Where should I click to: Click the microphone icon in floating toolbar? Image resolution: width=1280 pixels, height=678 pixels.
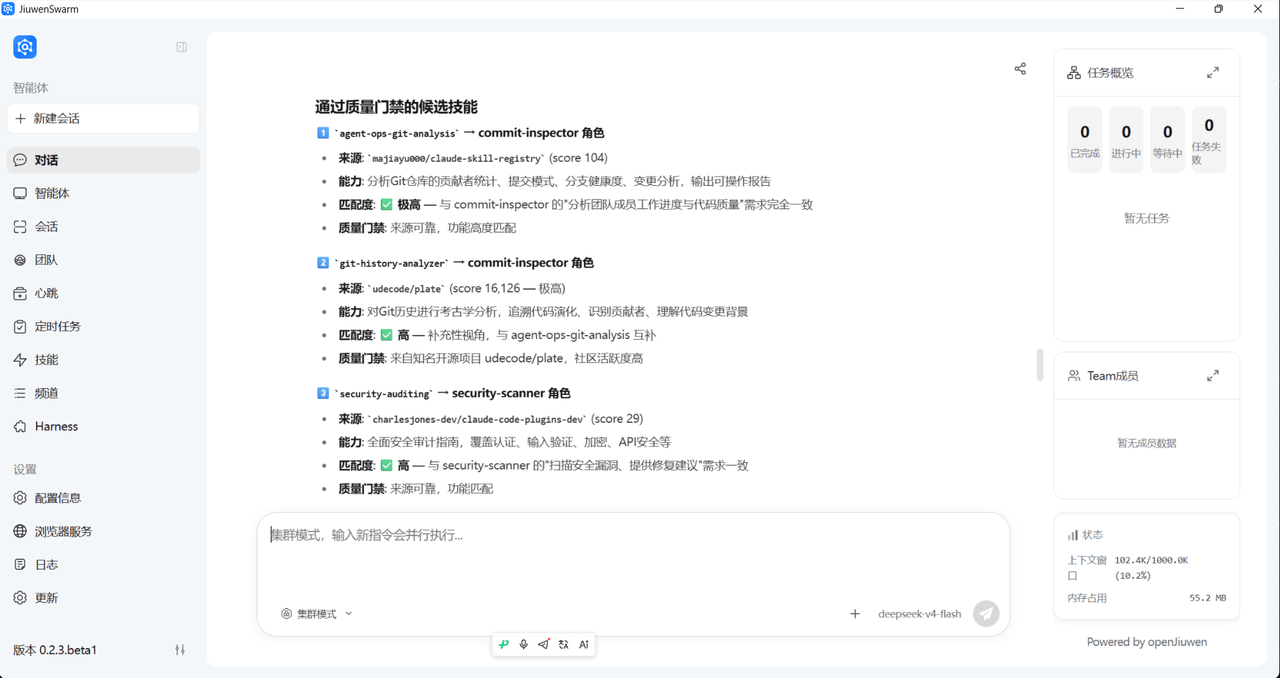tap(523, 645)
